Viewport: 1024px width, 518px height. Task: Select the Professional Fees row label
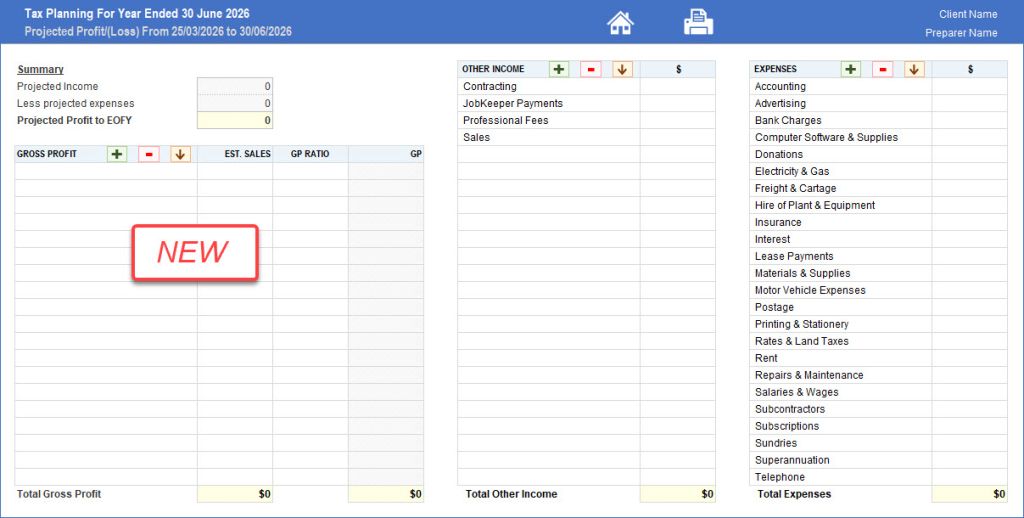click(x=505, y=120)
